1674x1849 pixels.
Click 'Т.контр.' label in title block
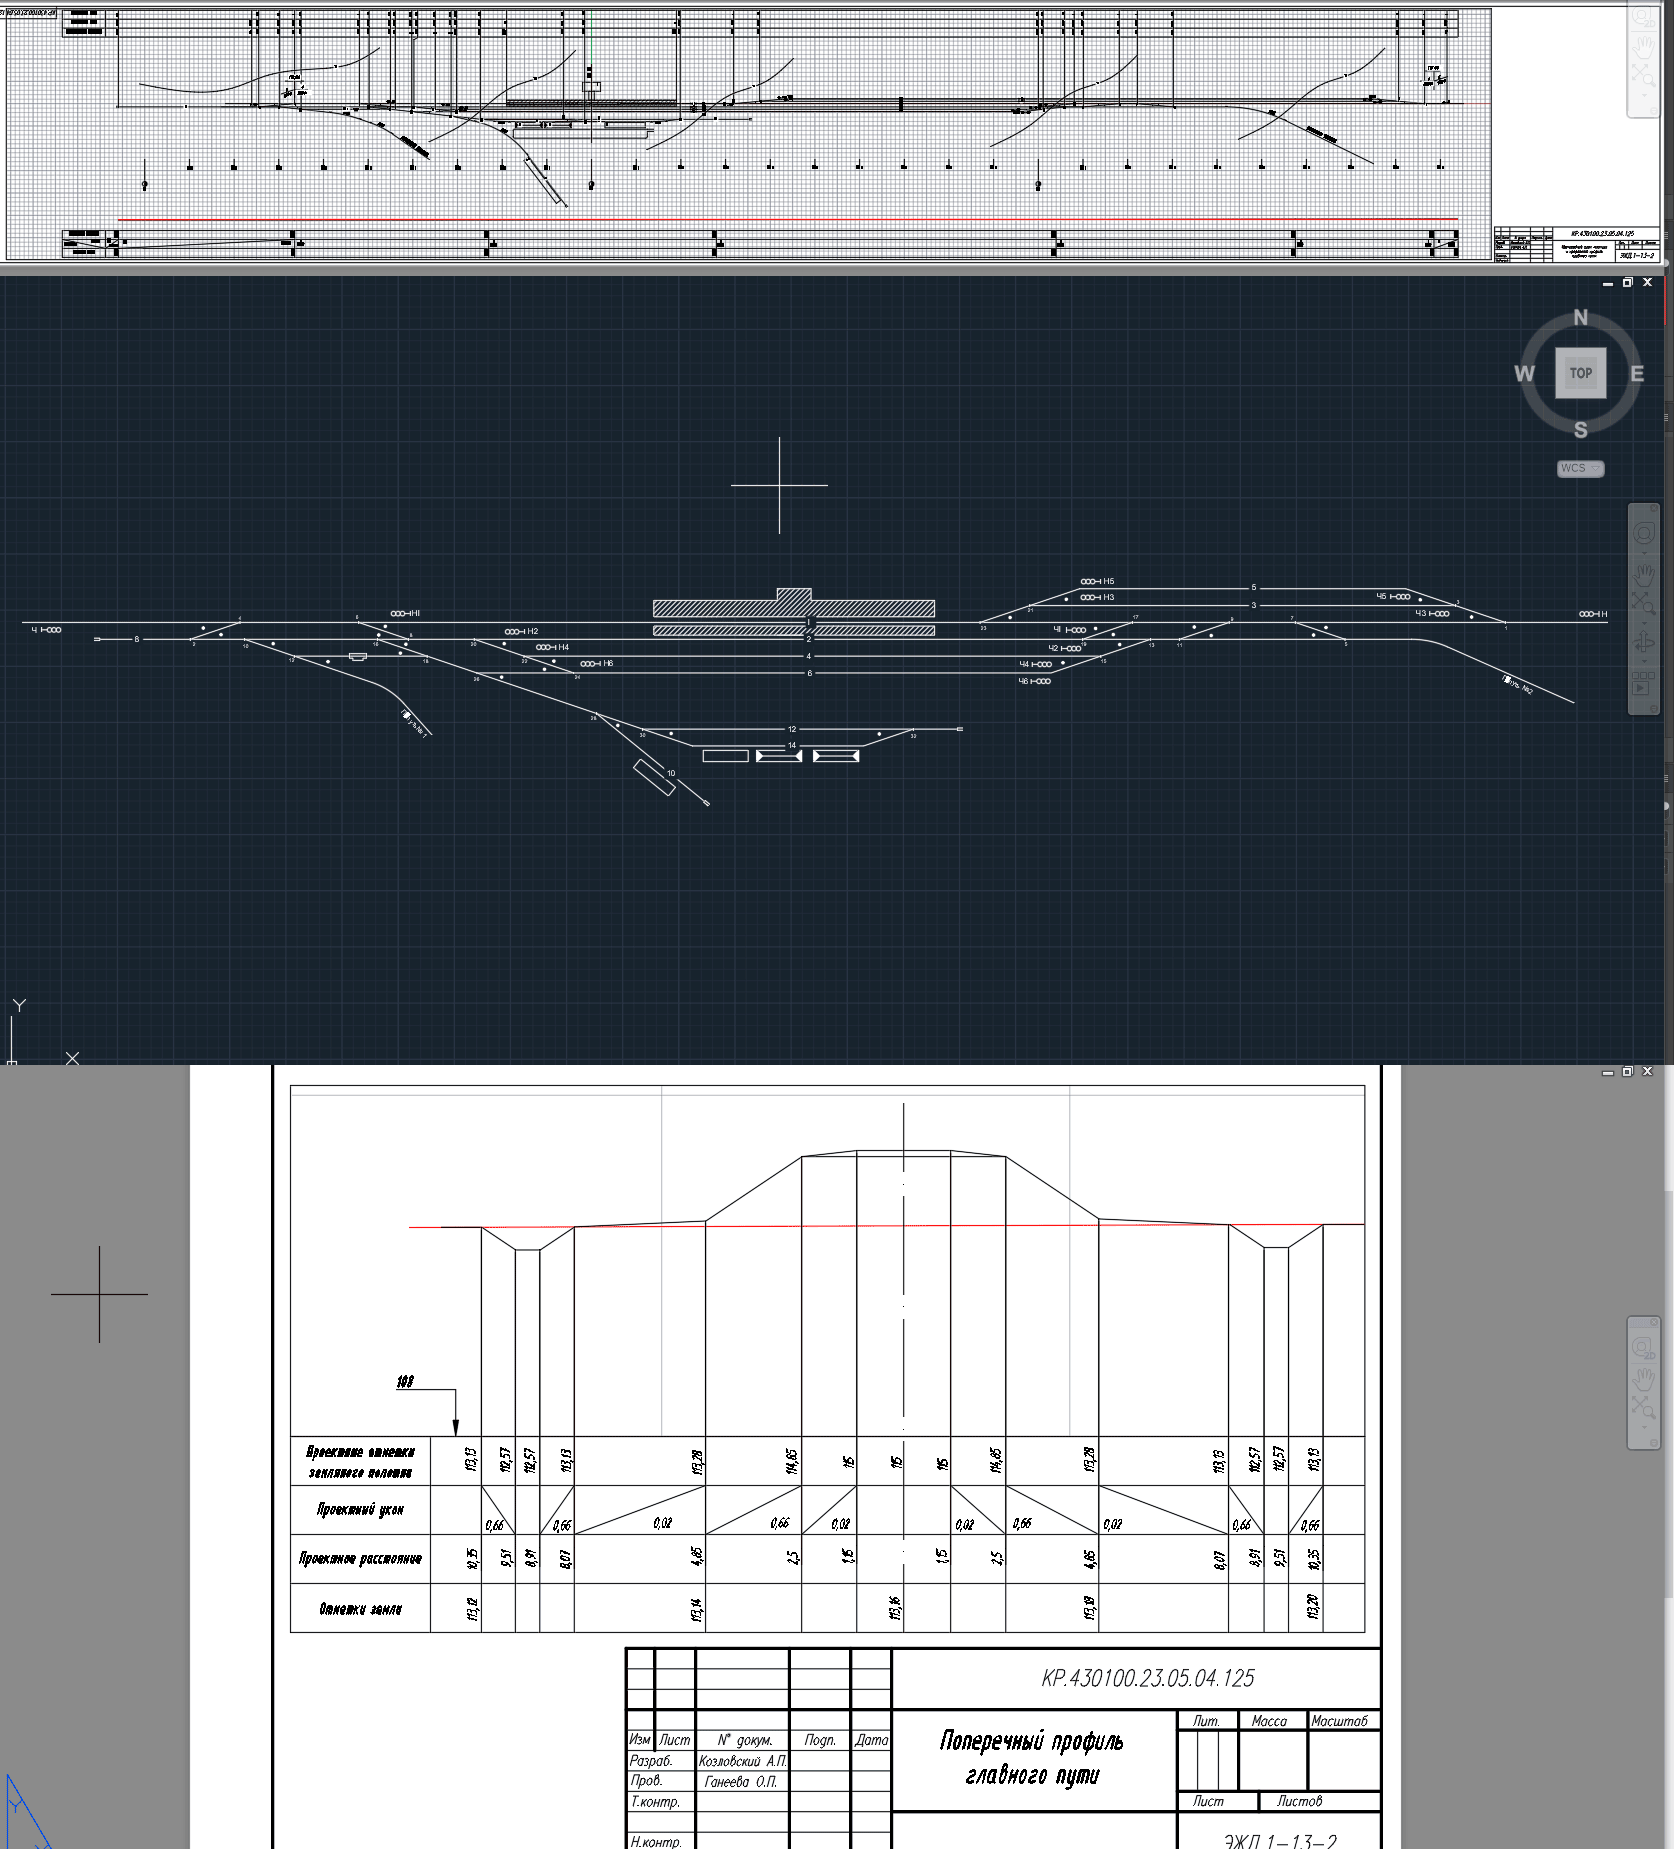coord(654,1801)
